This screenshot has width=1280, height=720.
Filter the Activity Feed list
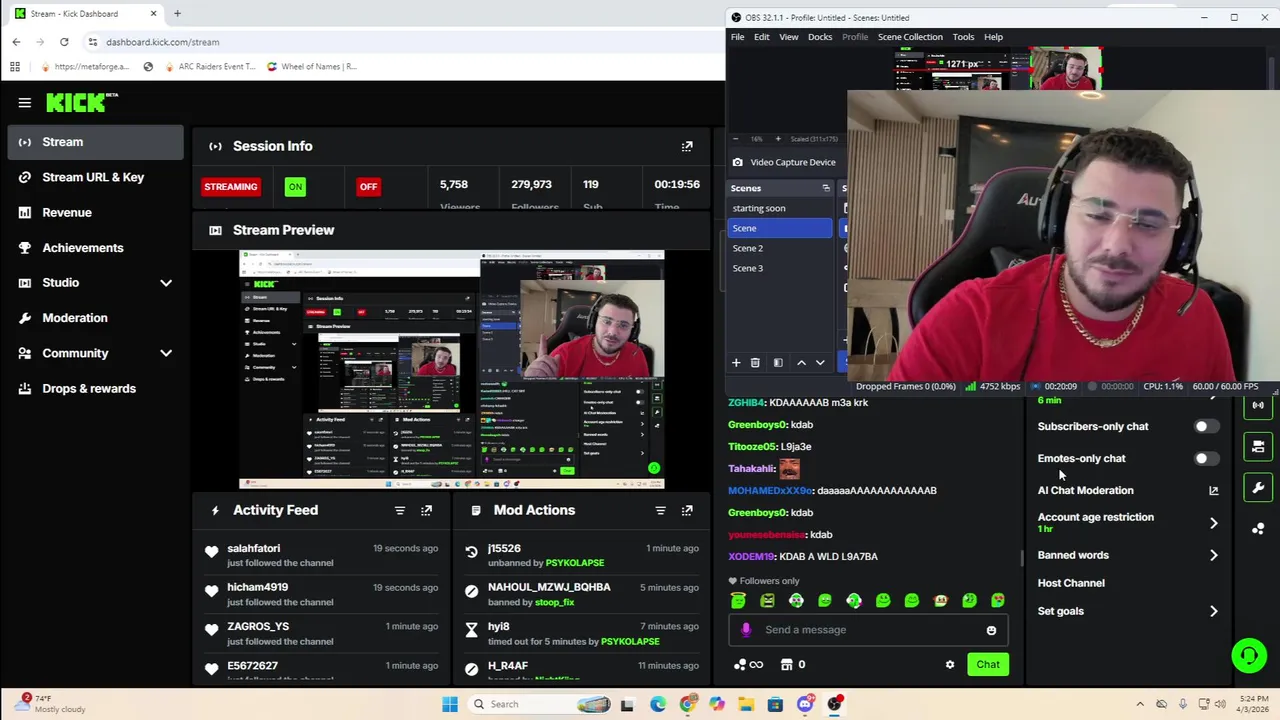coord(400,510)
